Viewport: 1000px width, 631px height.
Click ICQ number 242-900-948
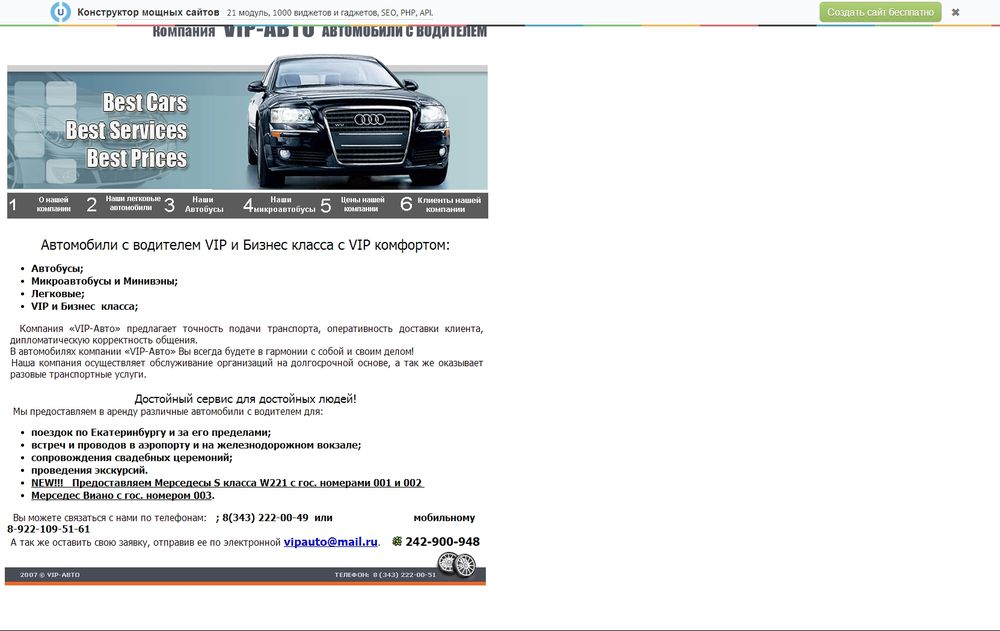pyautogui.click(x=443, y=542)
